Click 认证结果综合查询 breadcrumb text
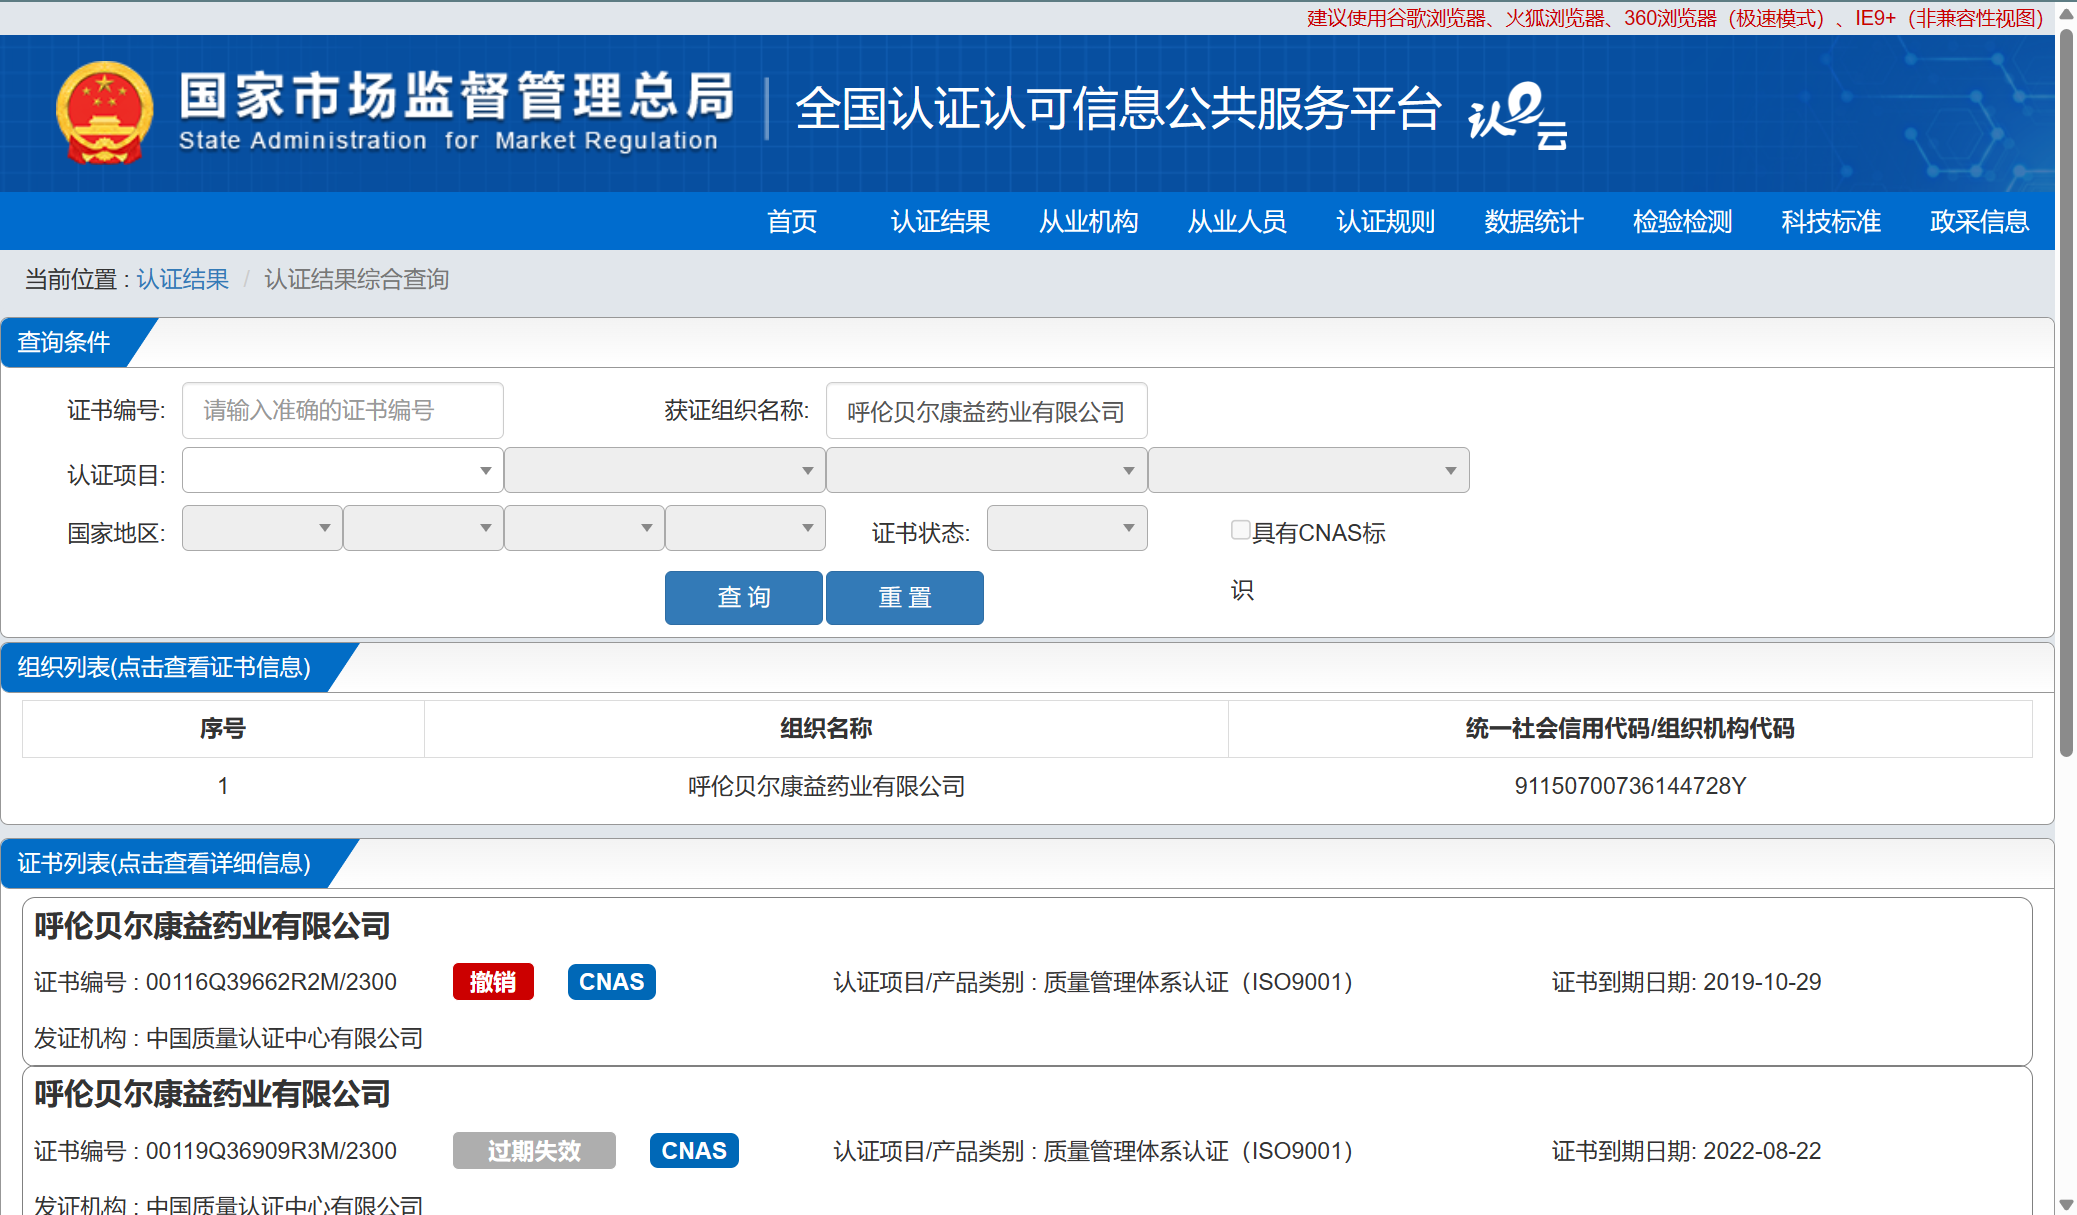Viewport: 2077px width, 1215px height. pos(356,279)
